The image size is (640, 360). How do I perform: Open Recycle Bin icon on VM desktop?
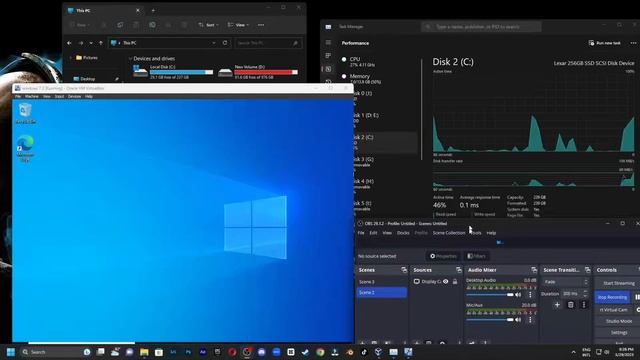coord(25,113)
